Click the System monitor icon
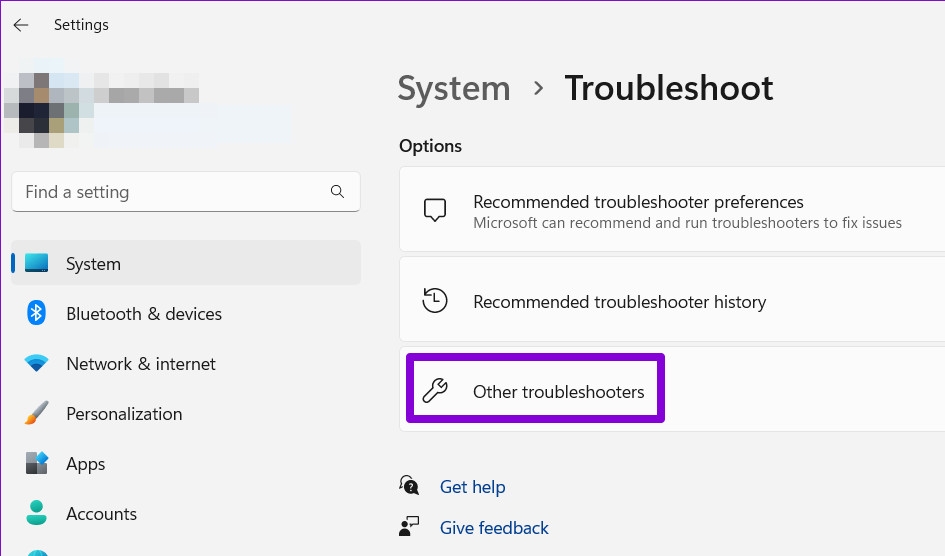The width and height of the screenshot is (945, 556). pyautogui.click(x=37, y=263)
